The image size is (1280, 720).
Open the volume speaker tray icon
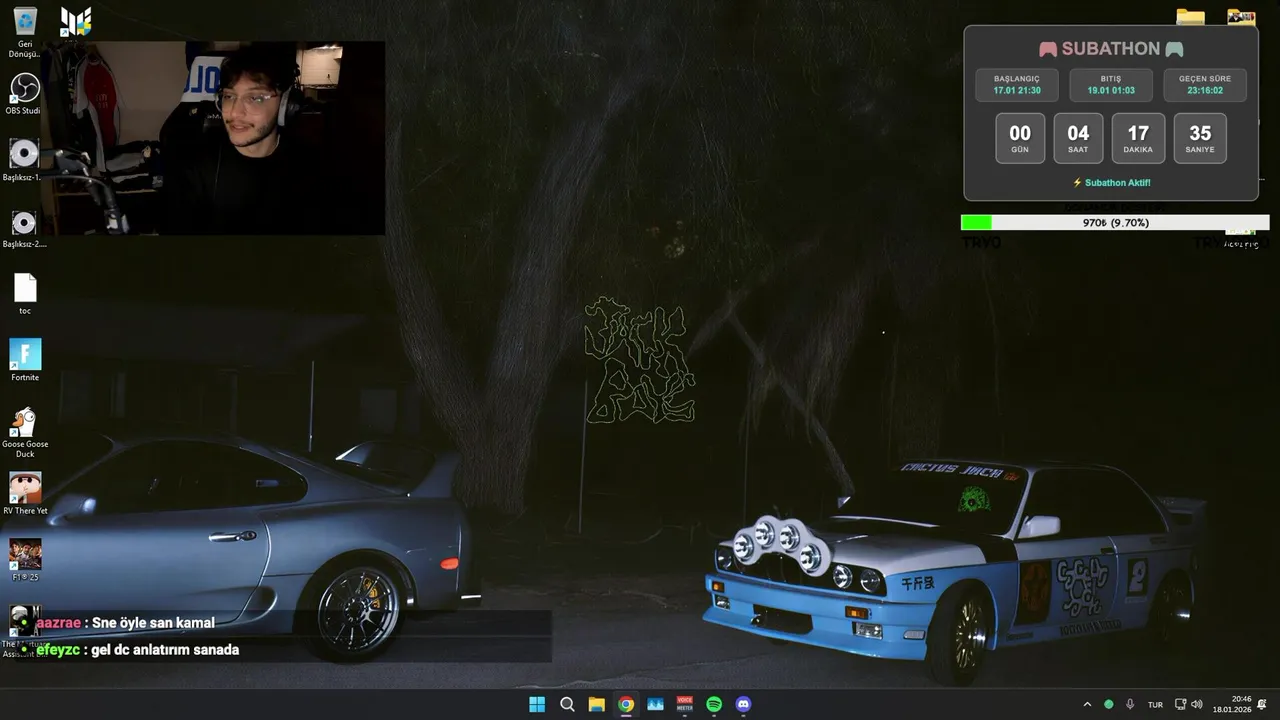click(x=1197, y=704)
